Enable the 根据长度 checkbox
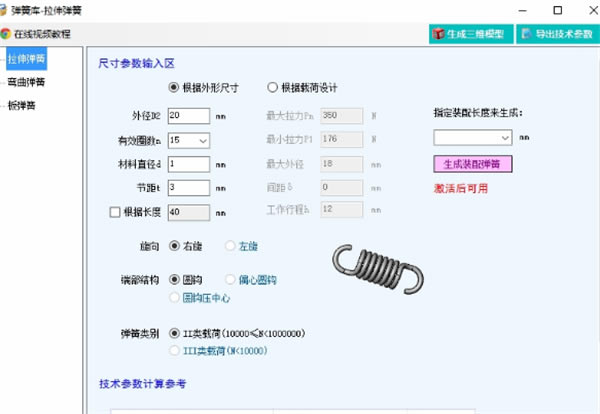 (x=115, y=212)
